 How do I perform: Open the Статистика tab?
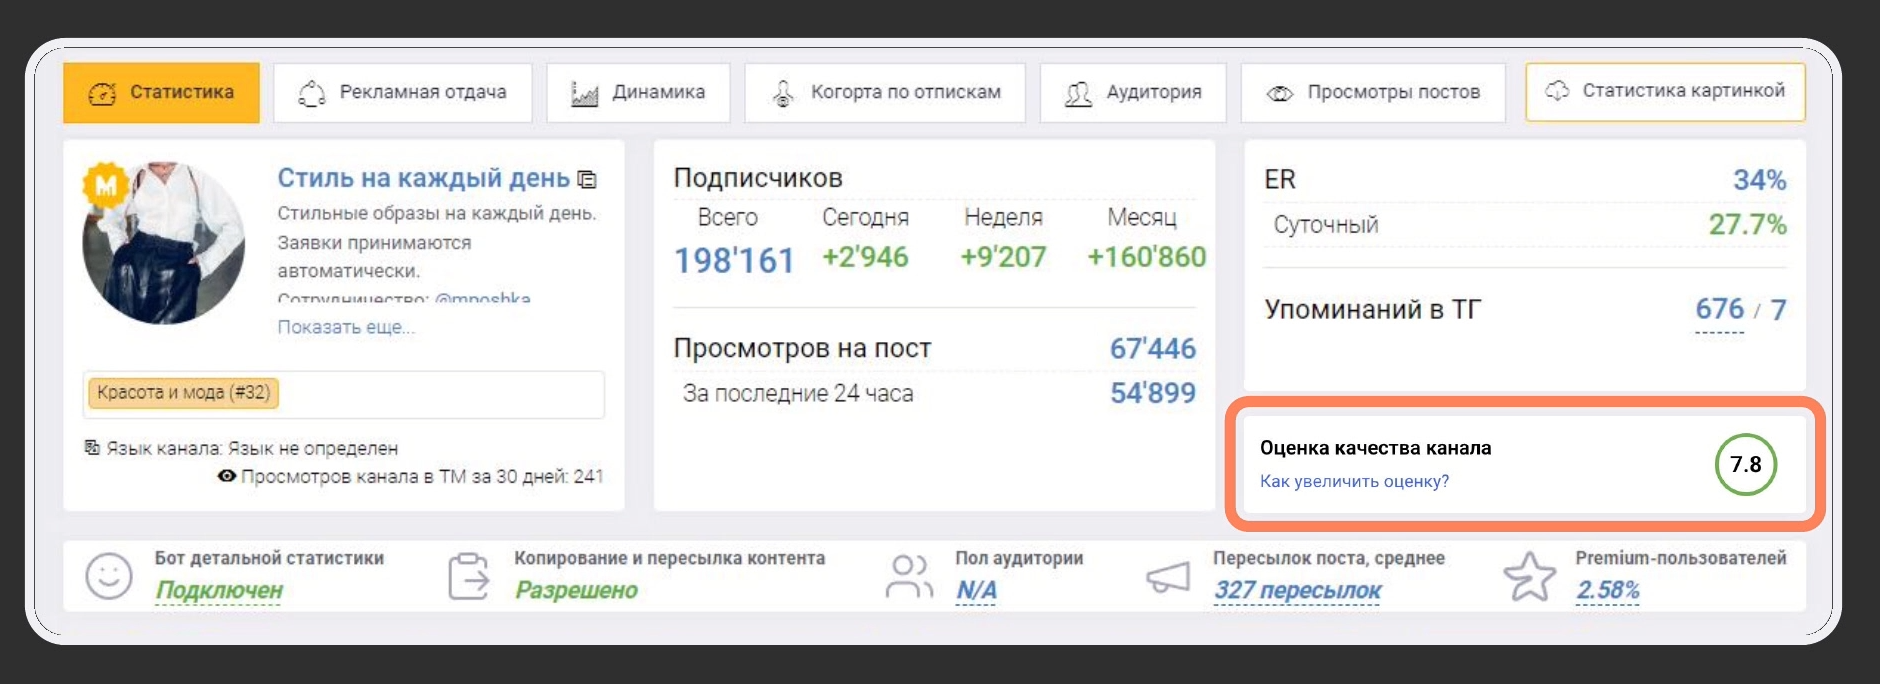pos(161,93)
